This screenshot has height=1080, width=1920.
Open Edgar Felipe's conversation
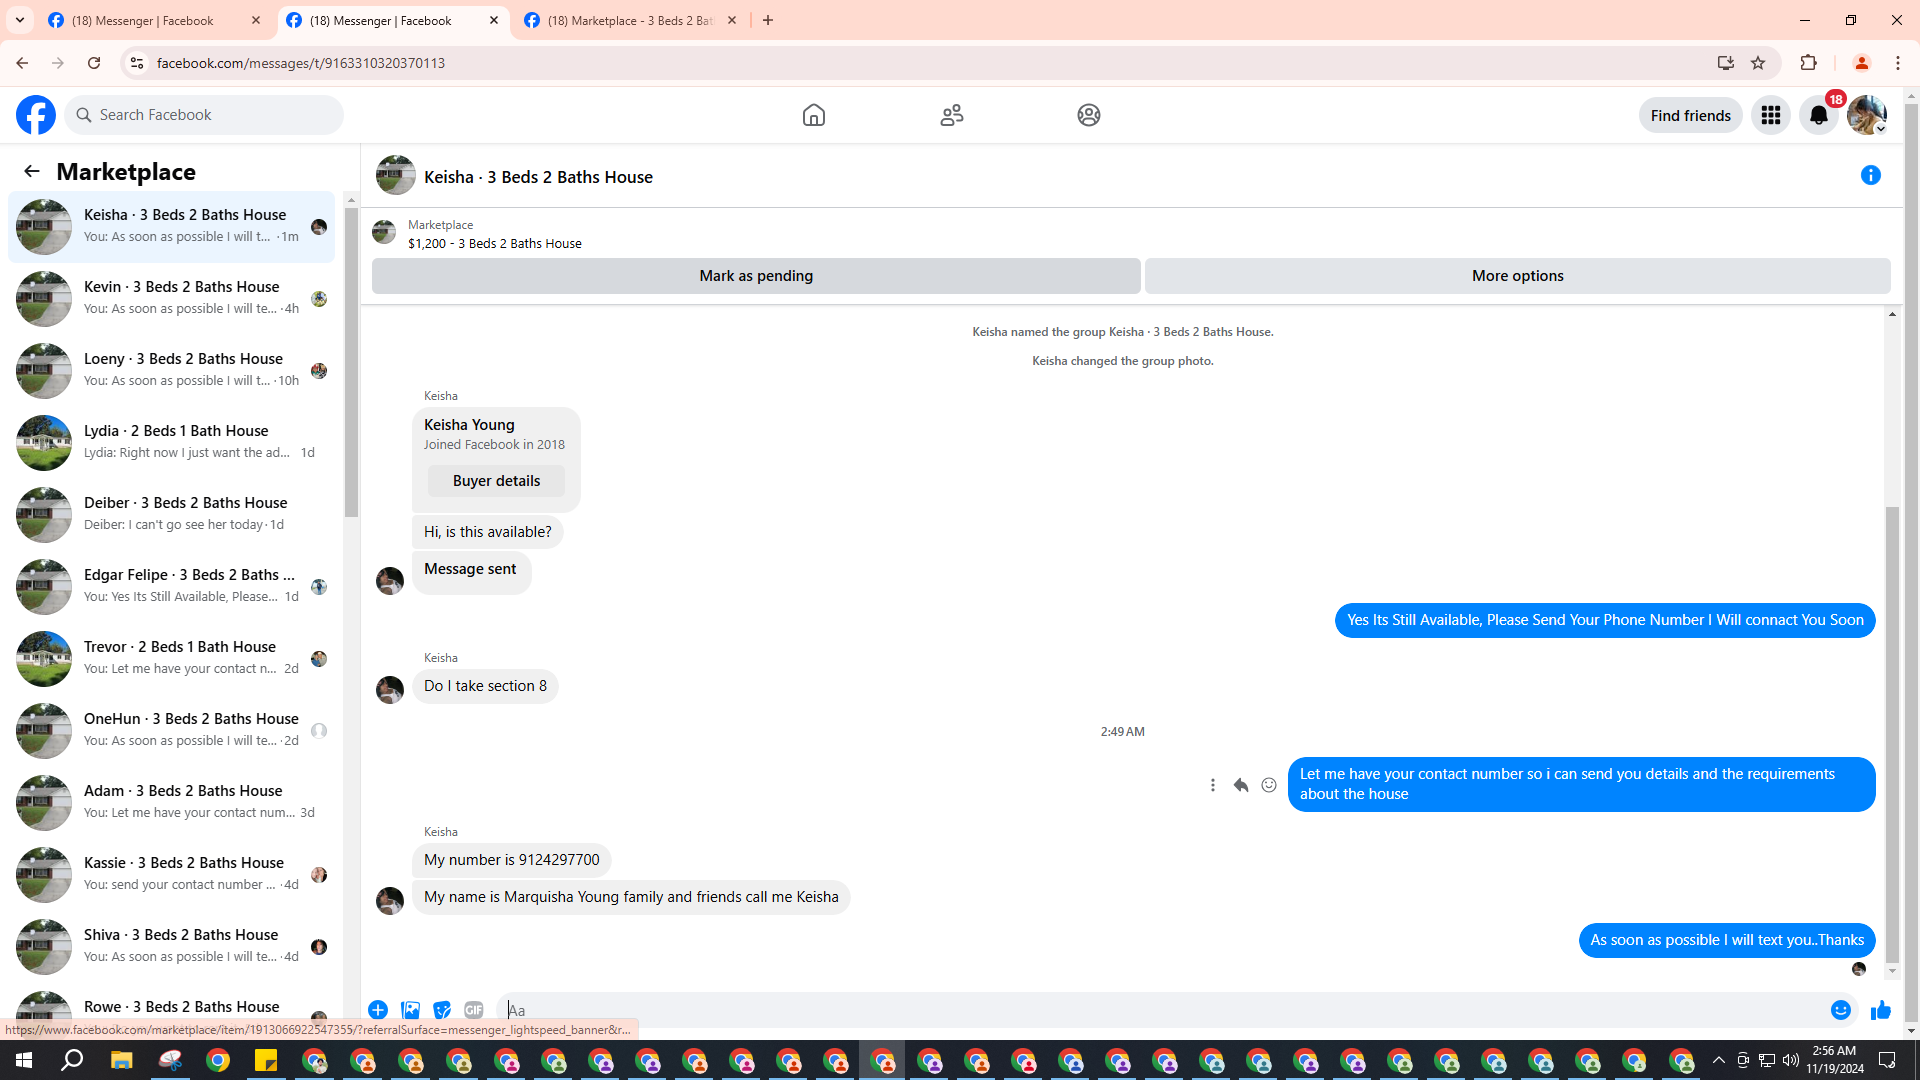click(x=172, y=586)
